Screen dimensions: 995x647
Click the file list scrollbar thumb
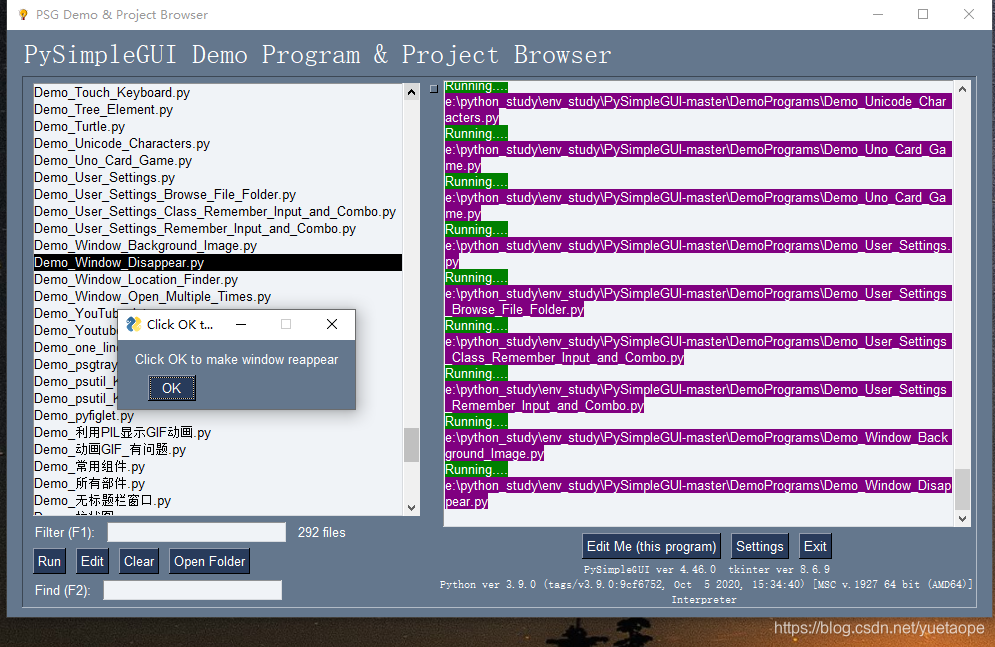(x=411, y=445)
